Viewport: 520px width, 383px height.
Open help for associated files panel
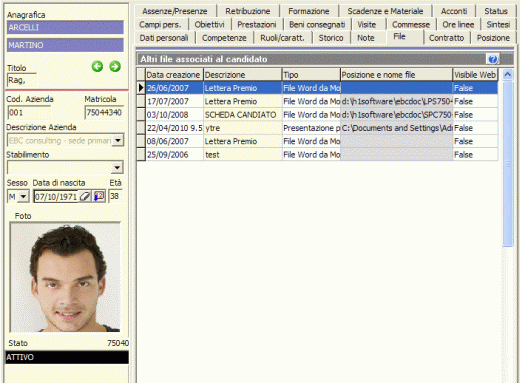pos(493,59)
